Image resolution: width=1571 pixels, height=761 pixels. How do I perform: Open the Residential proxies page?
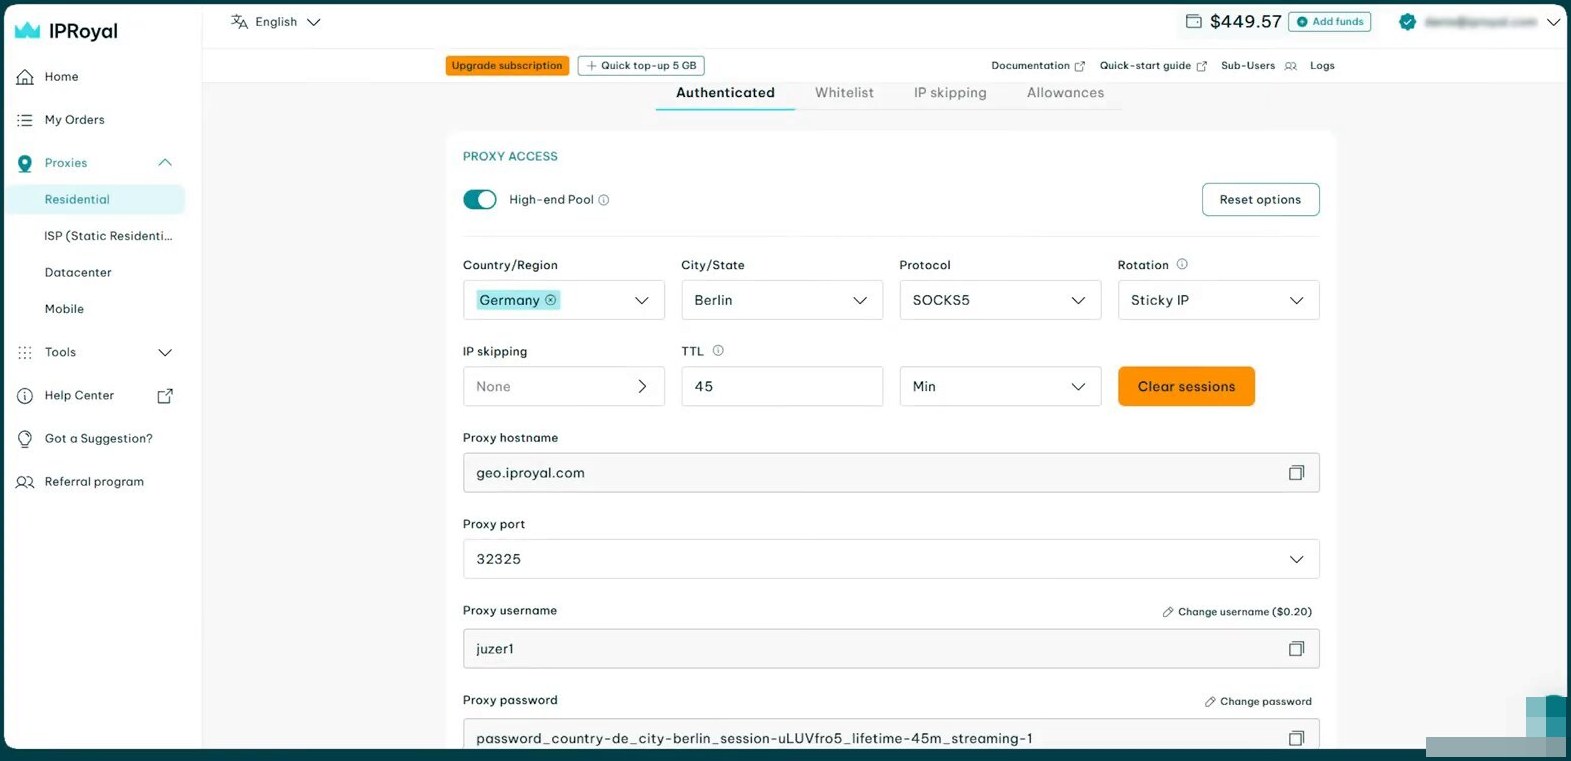point(96,199)
